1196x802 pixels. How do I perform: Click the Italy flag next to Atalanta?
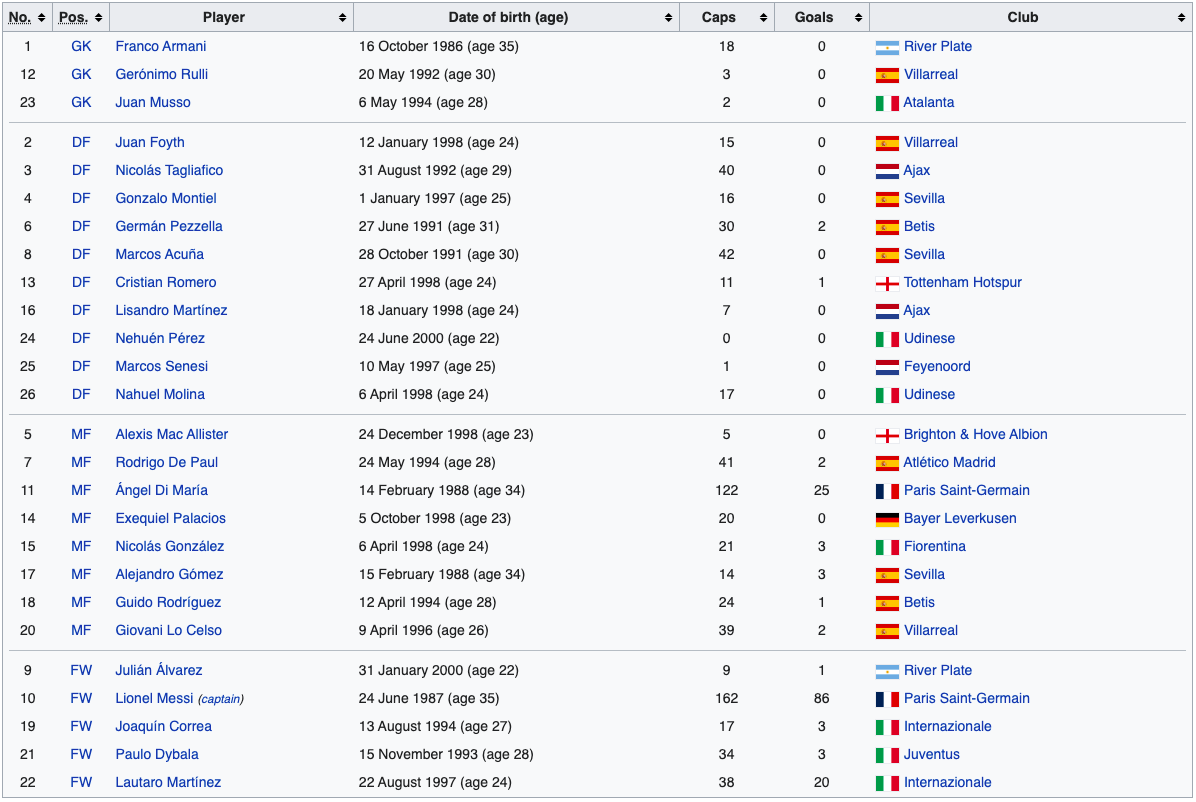[887, 103]
